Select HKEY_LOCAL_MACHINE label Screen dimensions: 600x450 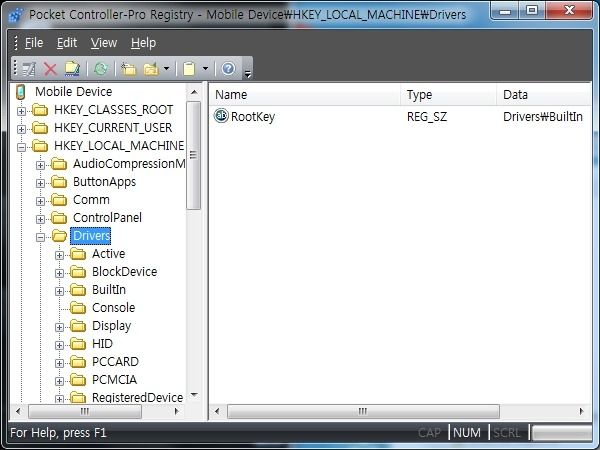click(119, 146)
